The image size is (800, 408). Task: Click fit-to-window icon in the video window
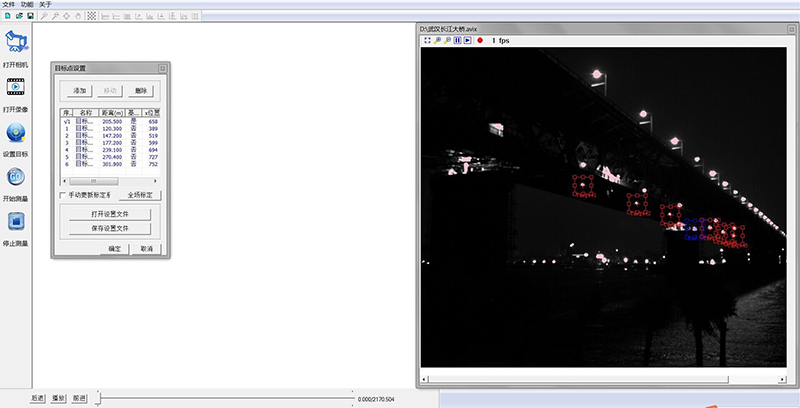point(428,40)
